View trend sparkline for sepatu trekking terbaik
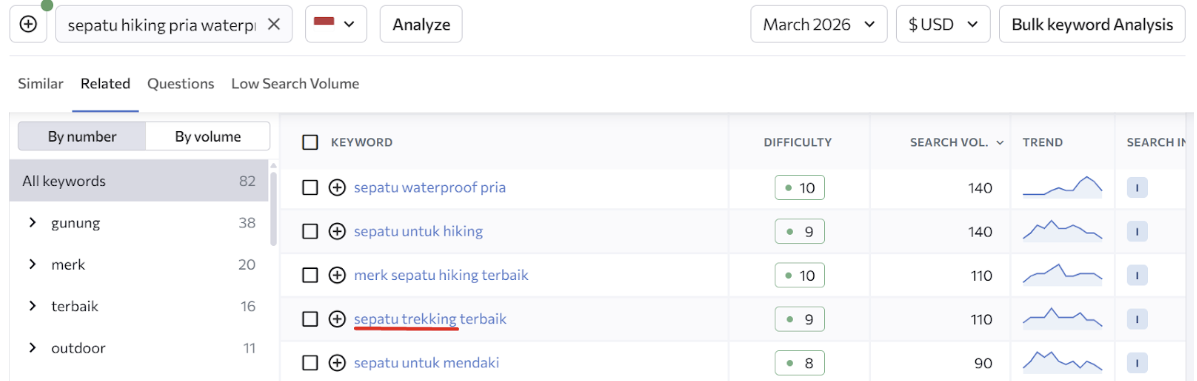 tap(1063, 318)
